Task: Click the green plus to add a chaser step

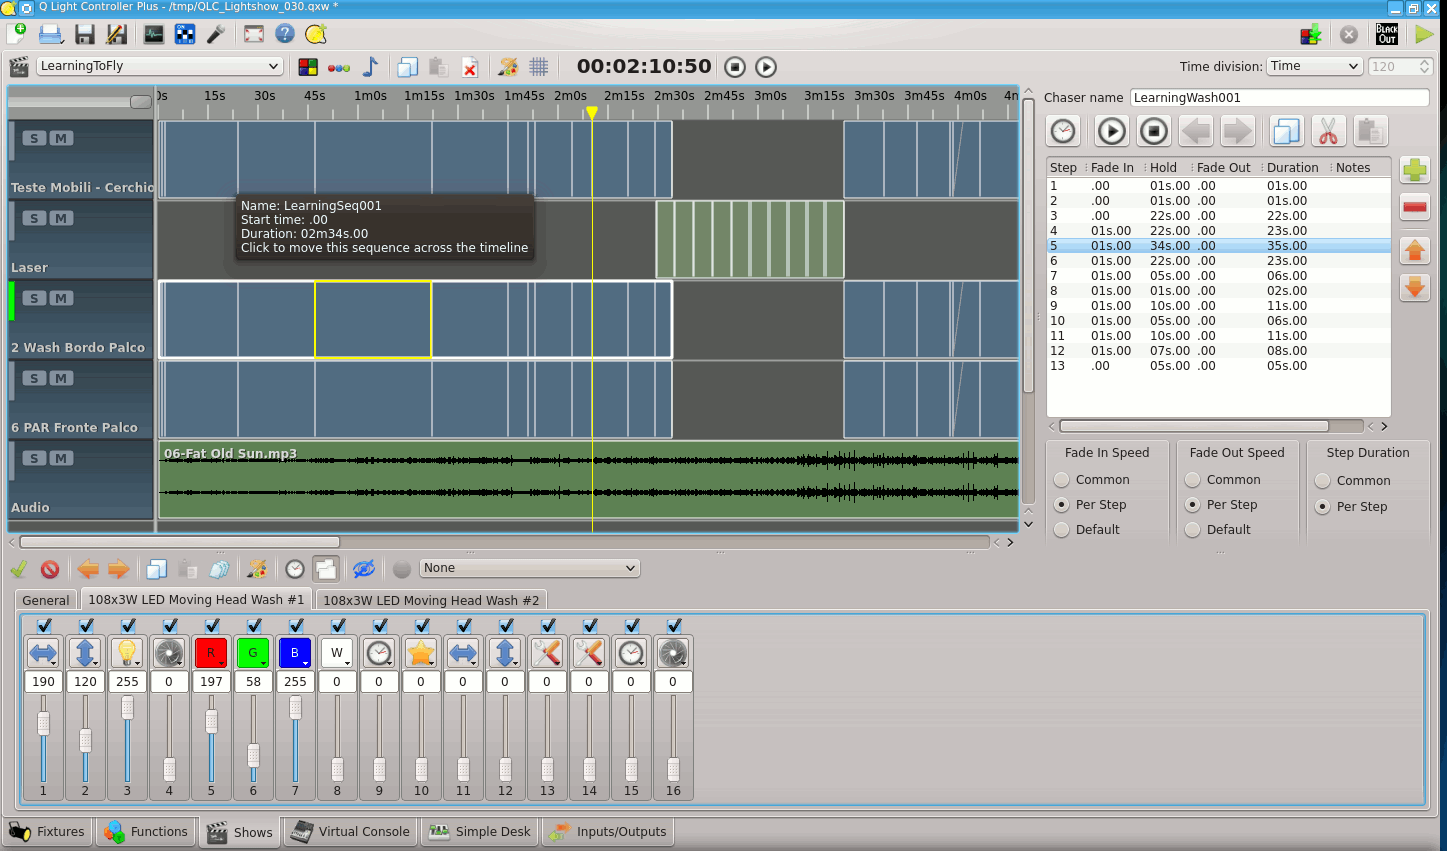Action: pyautogui.click(x=1414, y=170)
